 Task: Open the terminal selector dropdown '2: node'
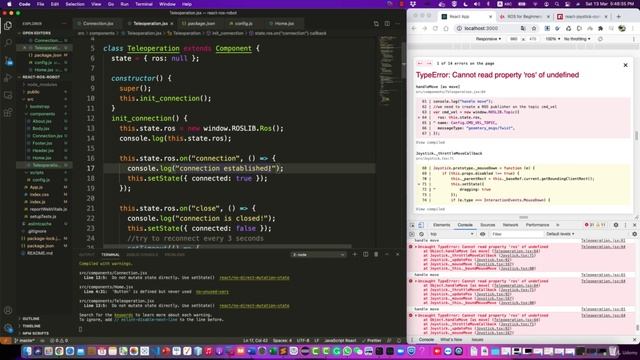318,254
